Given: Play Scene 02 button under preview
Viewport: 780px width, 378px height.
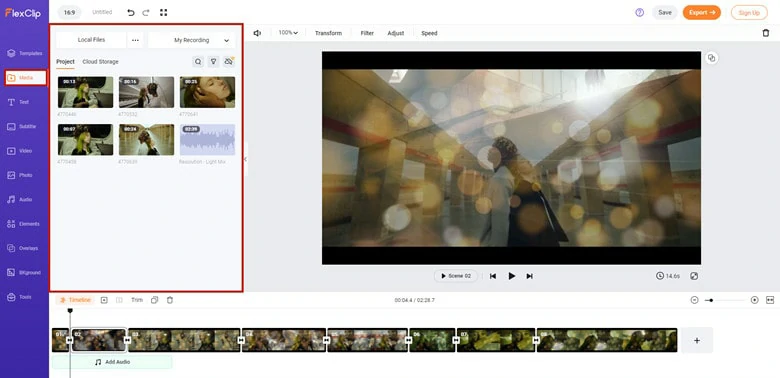Looking at the screenshot, I should (456, 276).
